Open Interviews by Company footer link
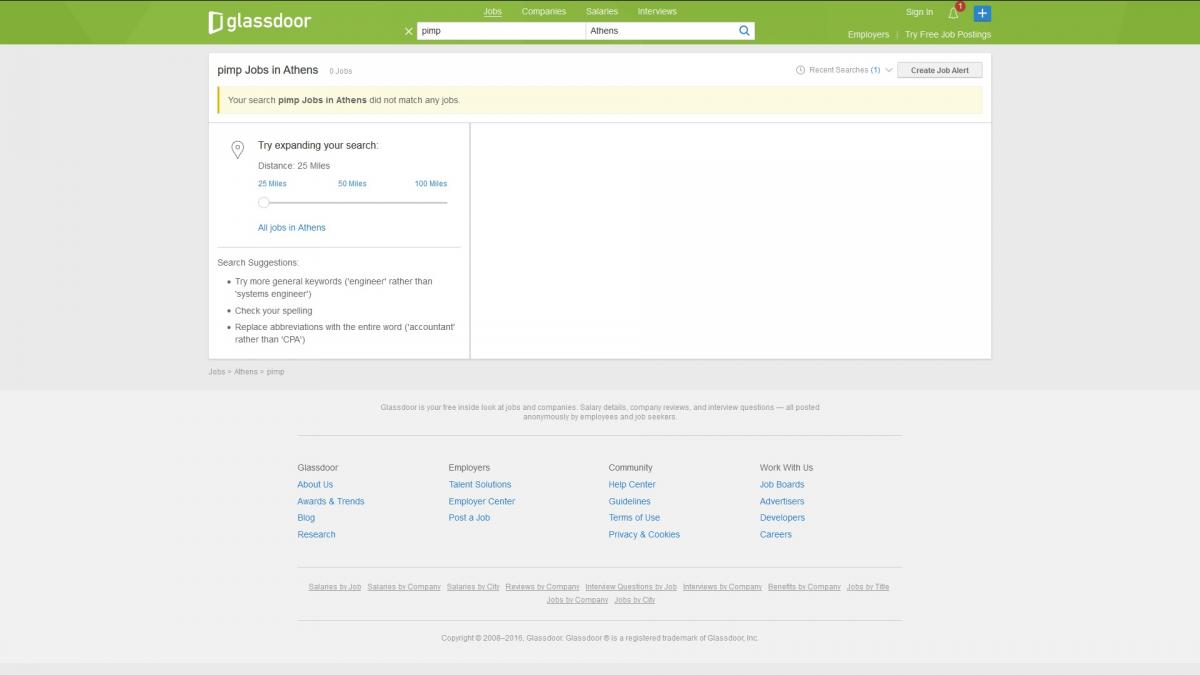Viewport: 1200px width, 675px height. click(x=722, y=587)
